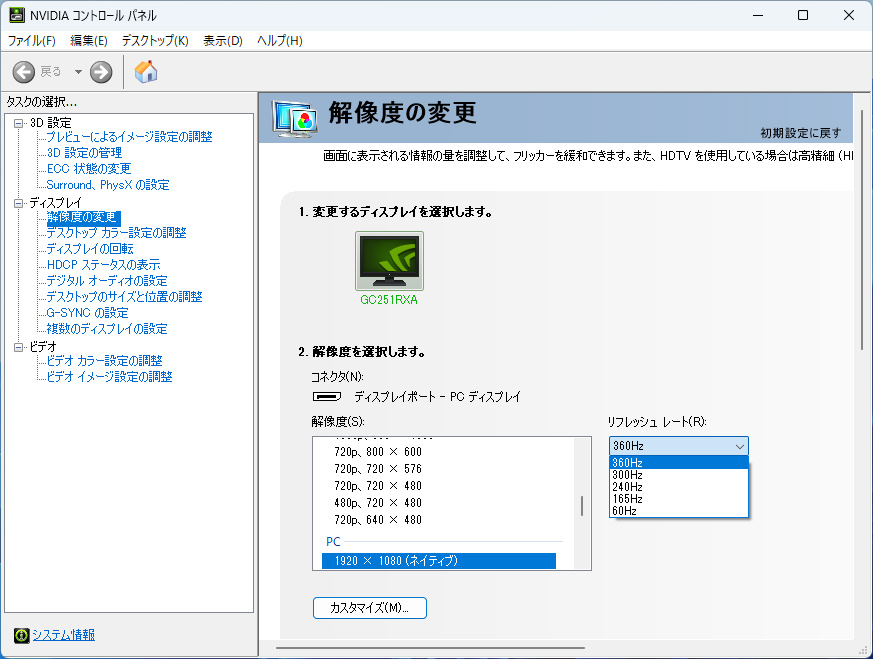Open デスクトップ カラー設定の調整
The height and width of the screenshot is (659, 873).
point(116,233)
